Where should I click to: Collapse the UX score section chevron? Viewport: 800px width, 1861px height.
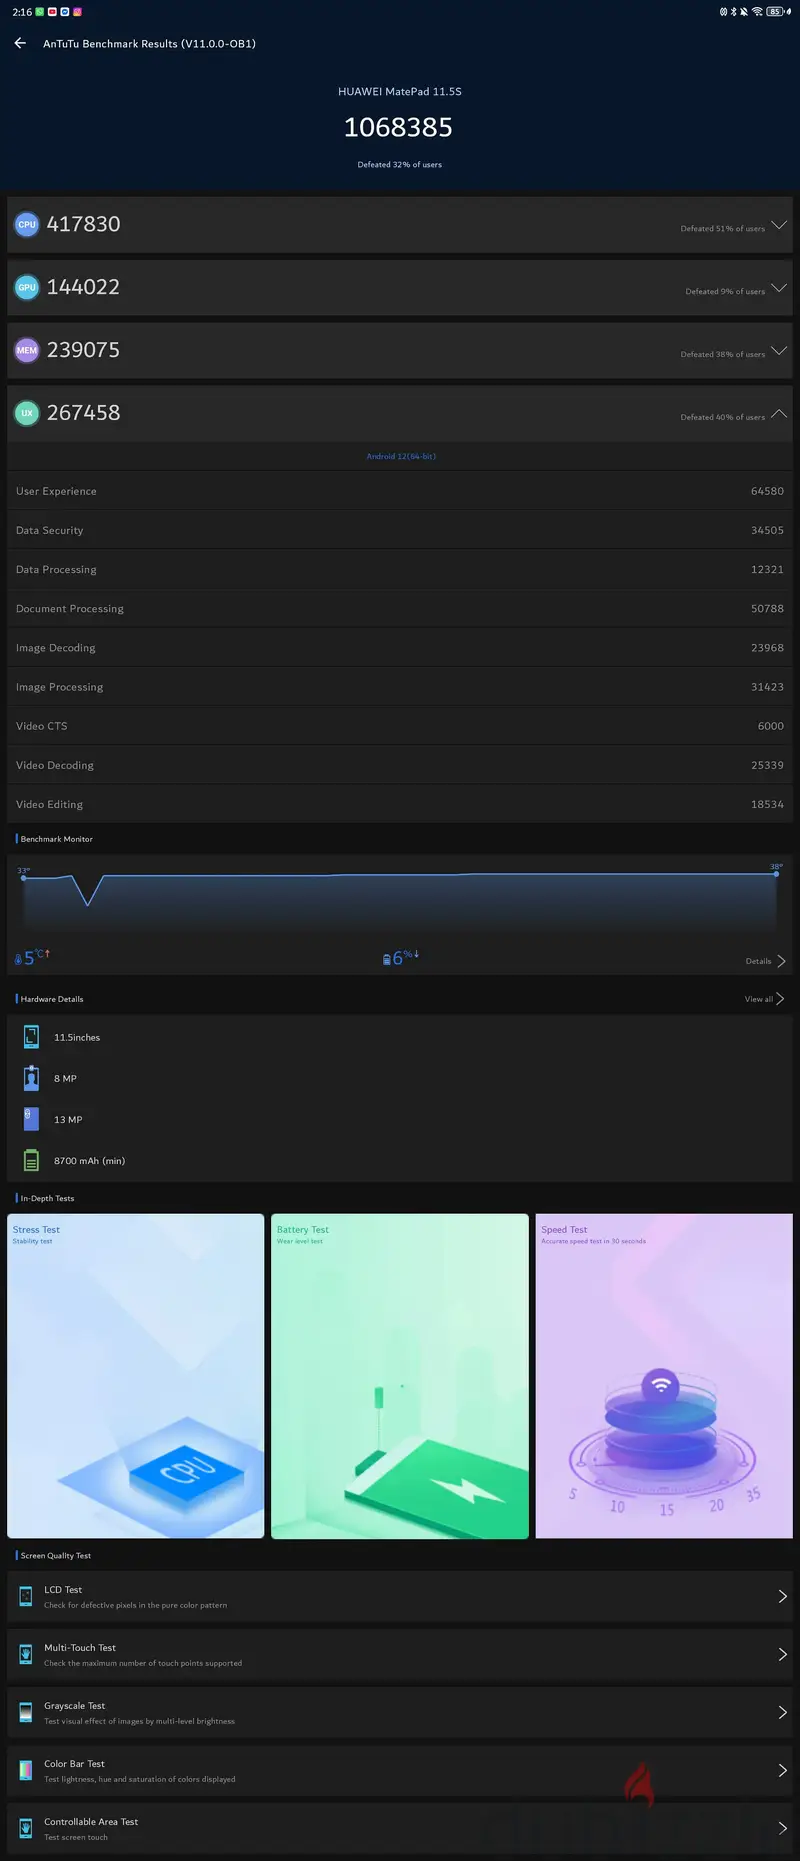tap(779, 414)
